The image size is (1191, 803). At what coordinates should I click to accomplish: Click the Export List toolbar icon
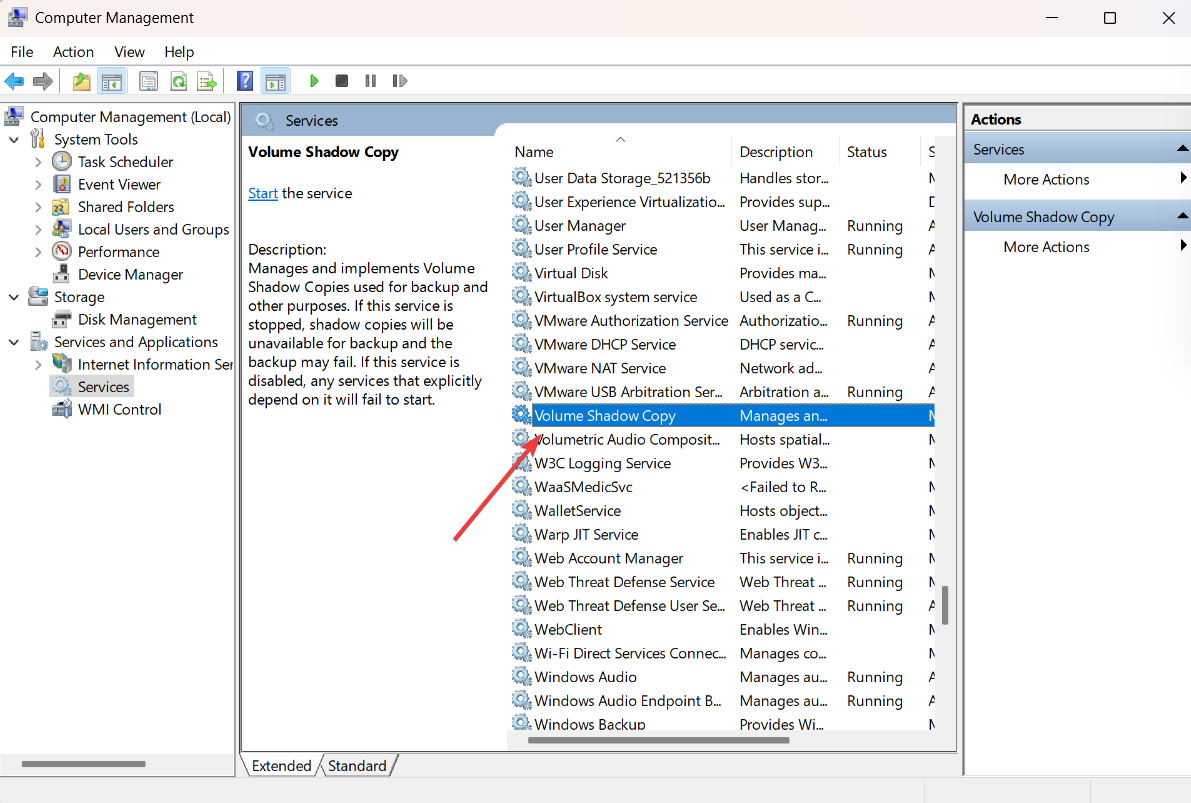pos(206,81)
